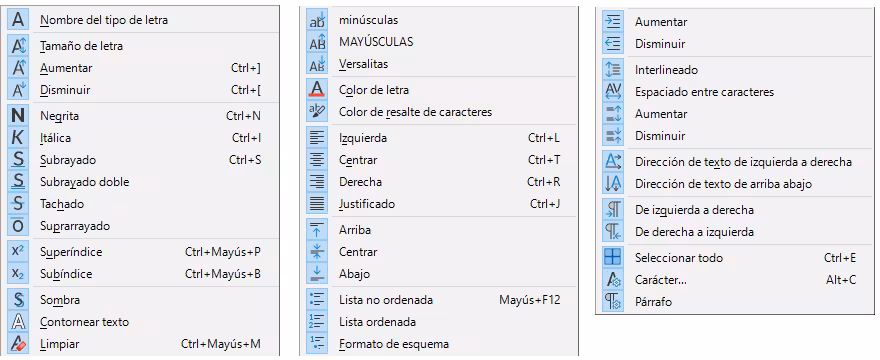Click the Nombre del tipo de letra icon
This screenshot has height=360, width=880.
point(19,20)
